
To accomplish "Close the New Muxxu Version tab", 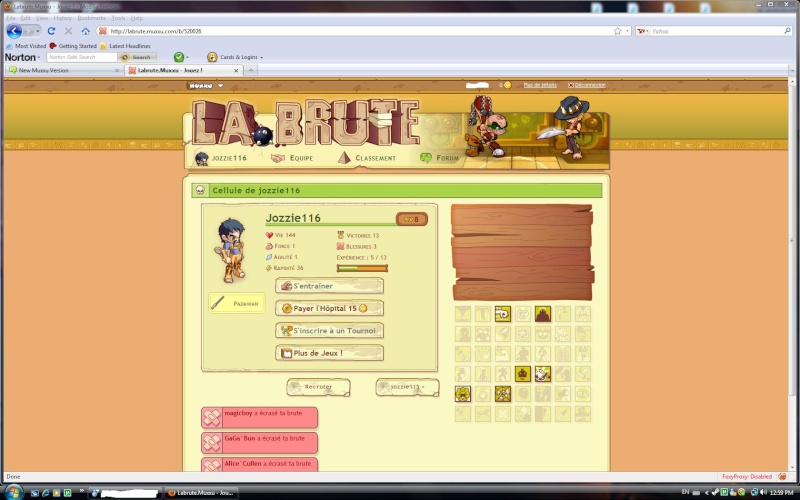I will click(117, 70).
